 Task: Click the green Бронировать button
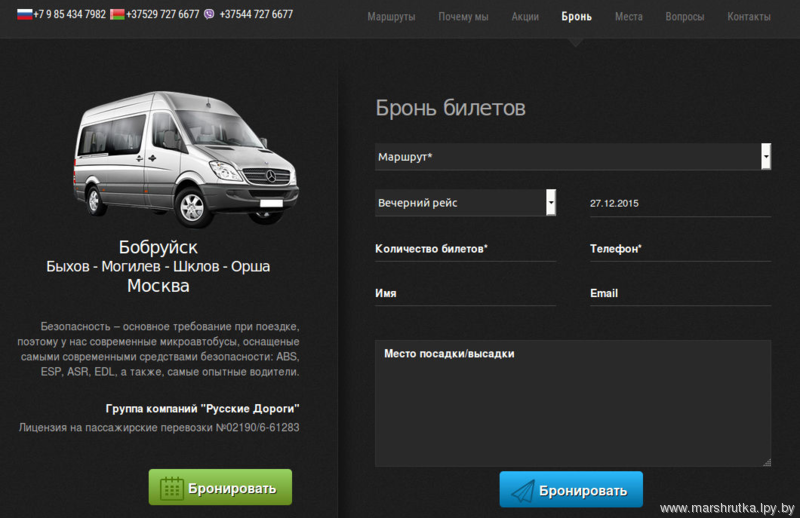pos(220,487)
